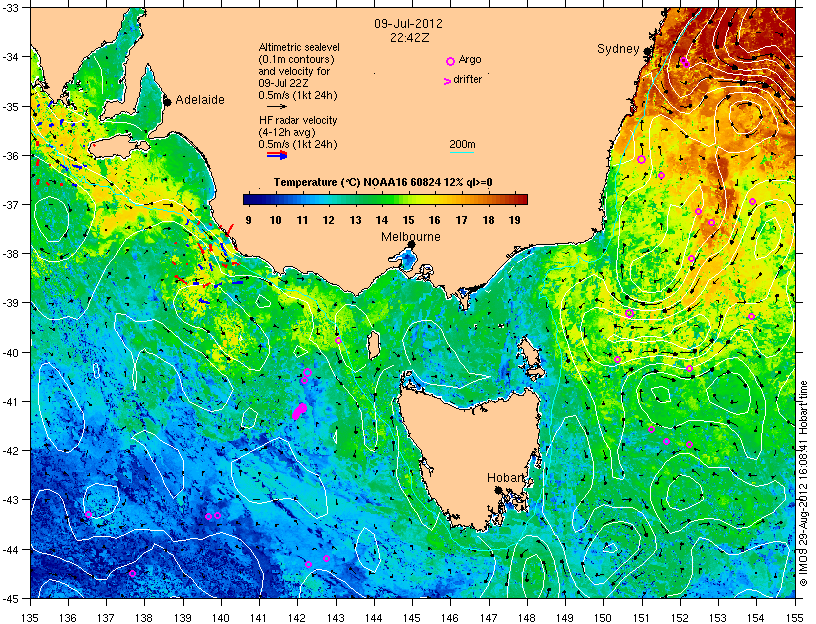Click the '145' longitude axis label
This screenshot has height=624, width=816.
click(412, 618)
